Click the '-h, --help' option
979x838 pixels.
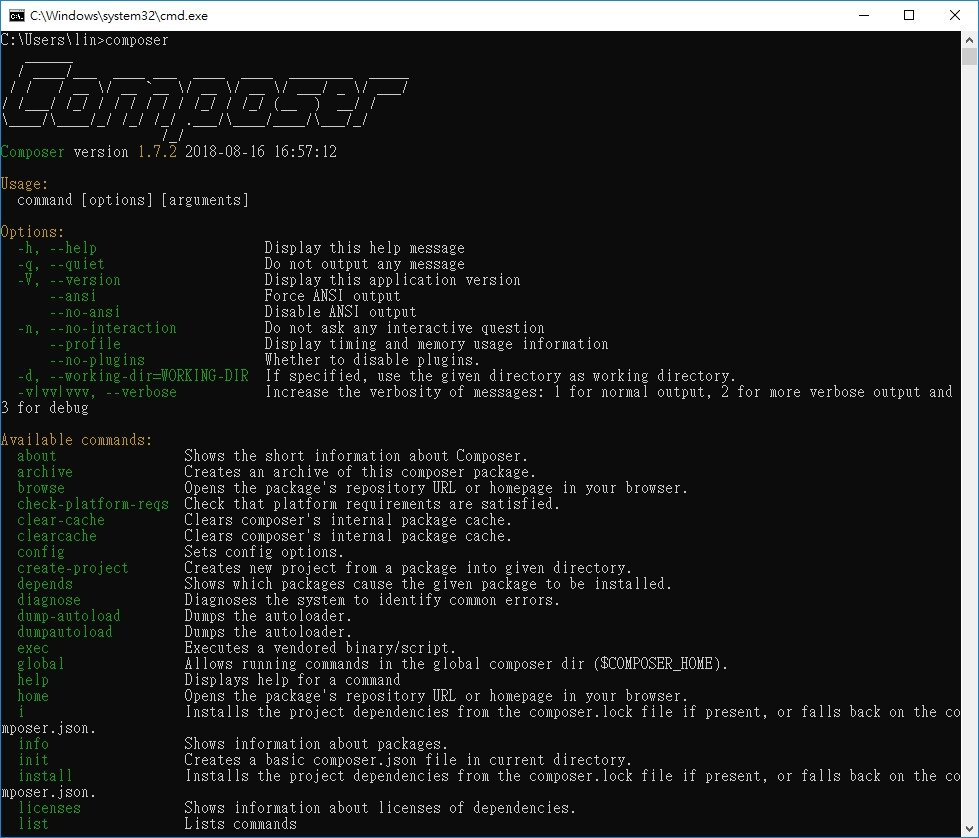pyautogui.click(x=57, y=248)
